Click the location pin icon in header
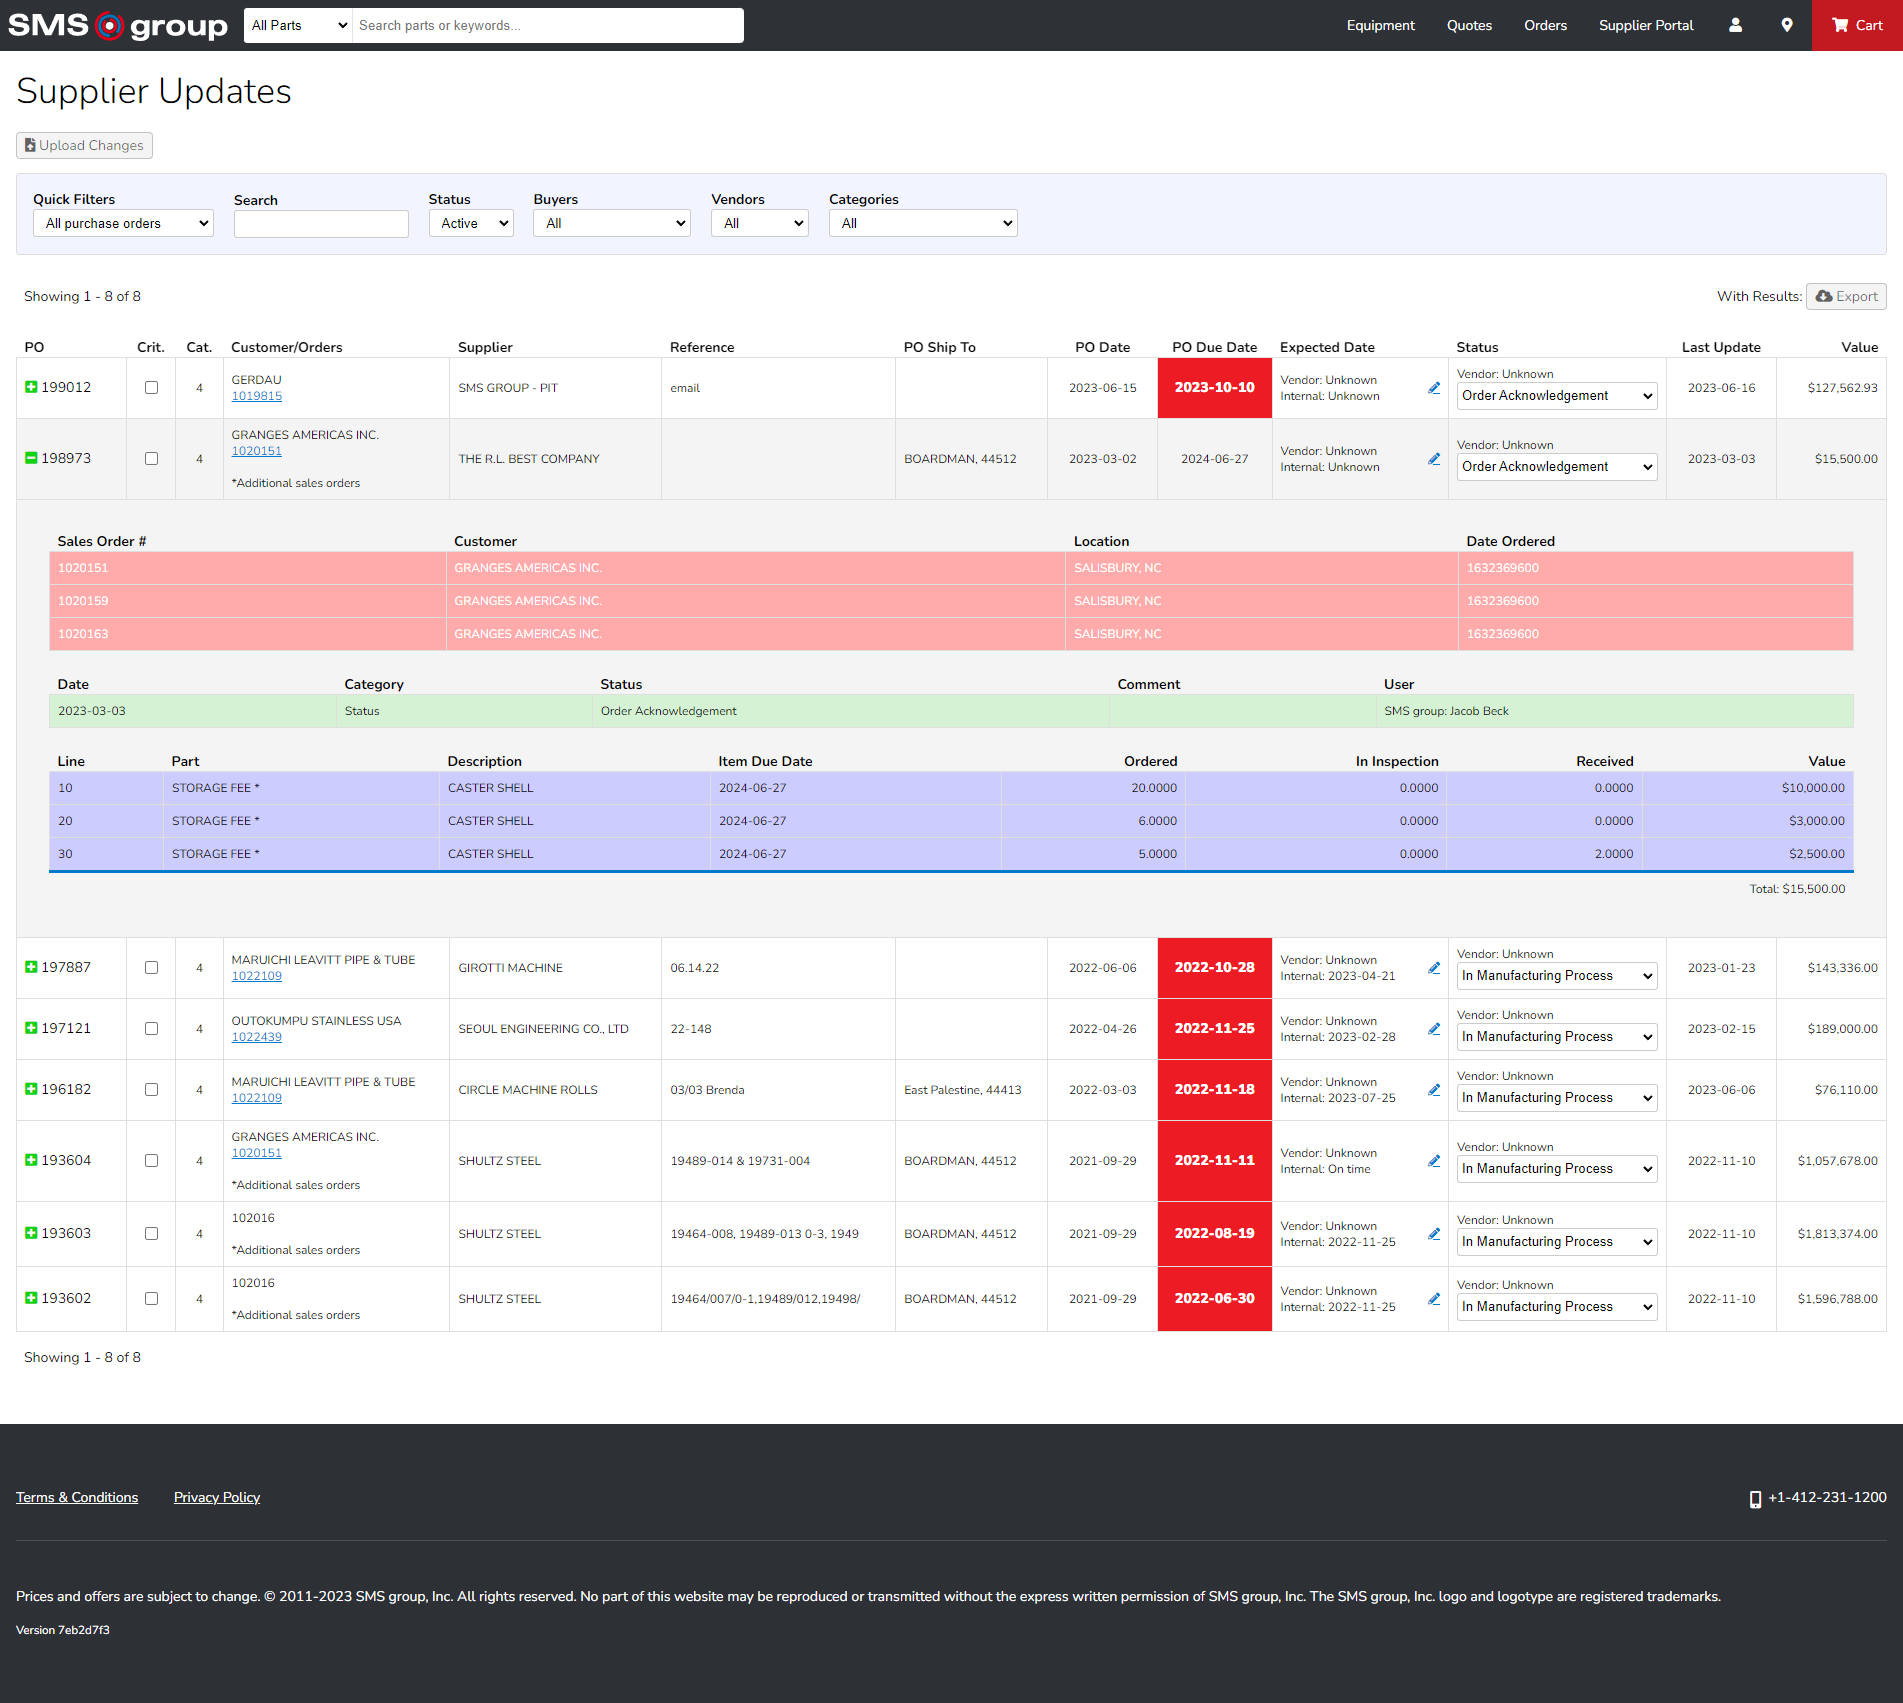The width and height of the screenshot is (1903, 1703). (1787, 25)
